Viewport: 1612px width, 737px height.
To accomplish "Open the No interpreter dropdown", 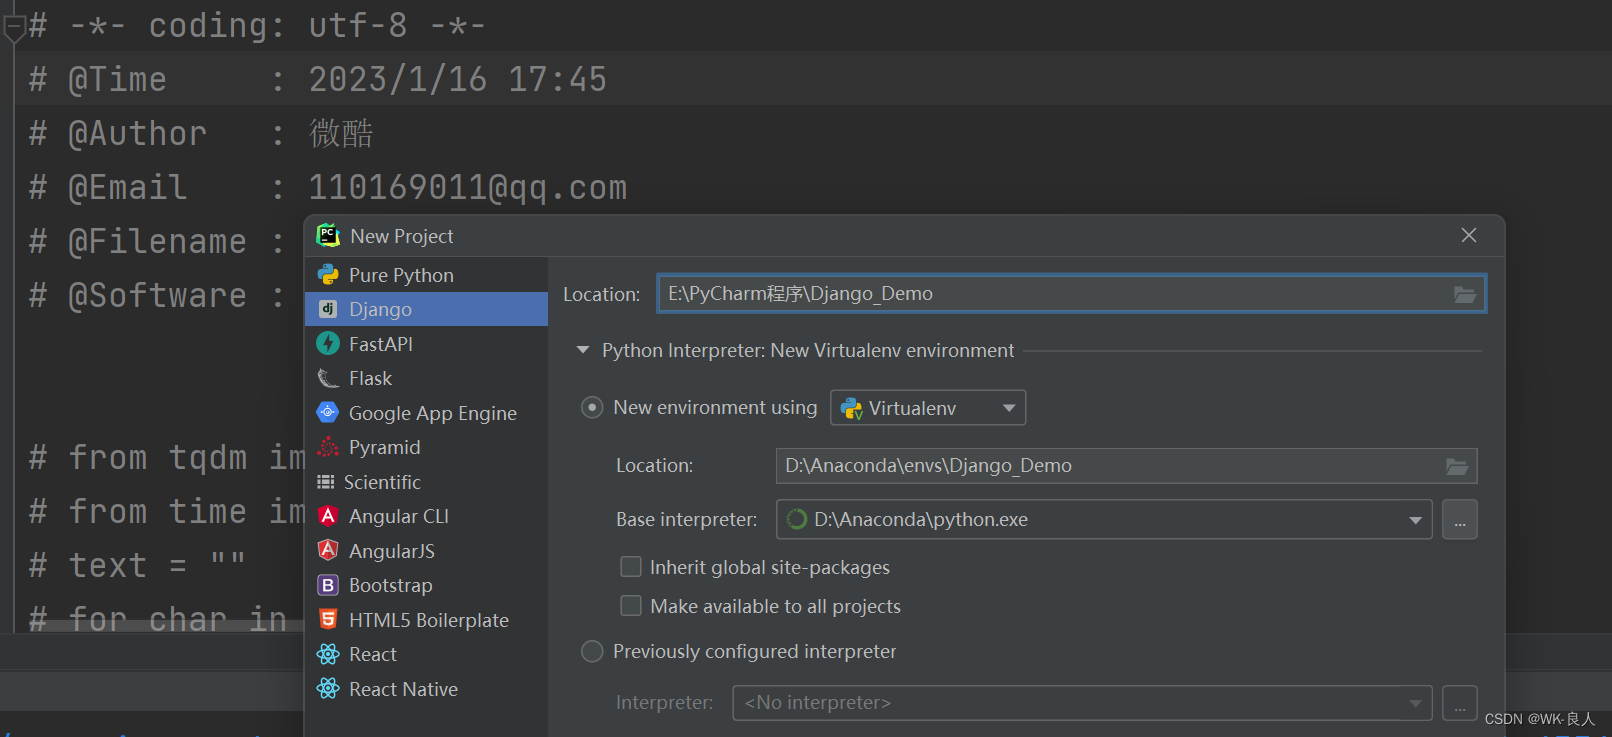I will click(1082, 703).
